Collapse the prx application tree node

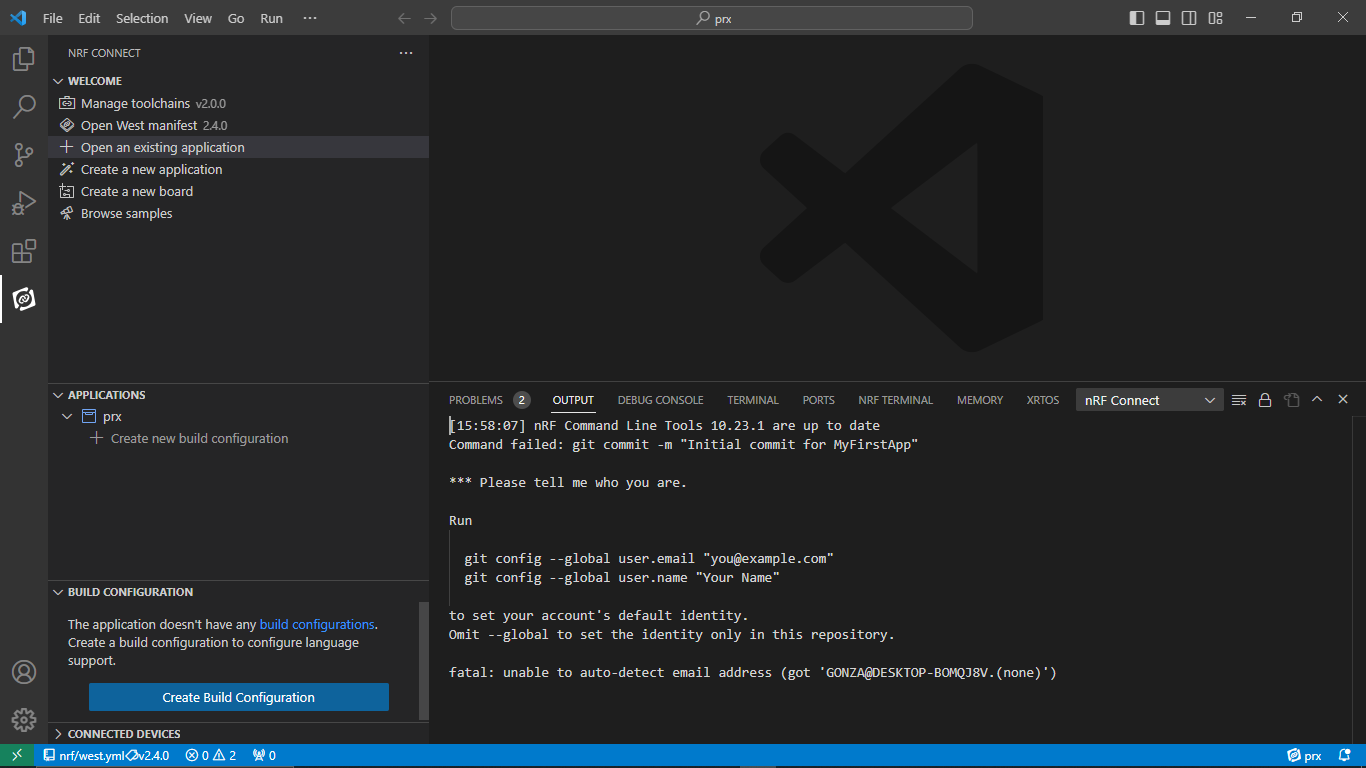click(67, 416)
